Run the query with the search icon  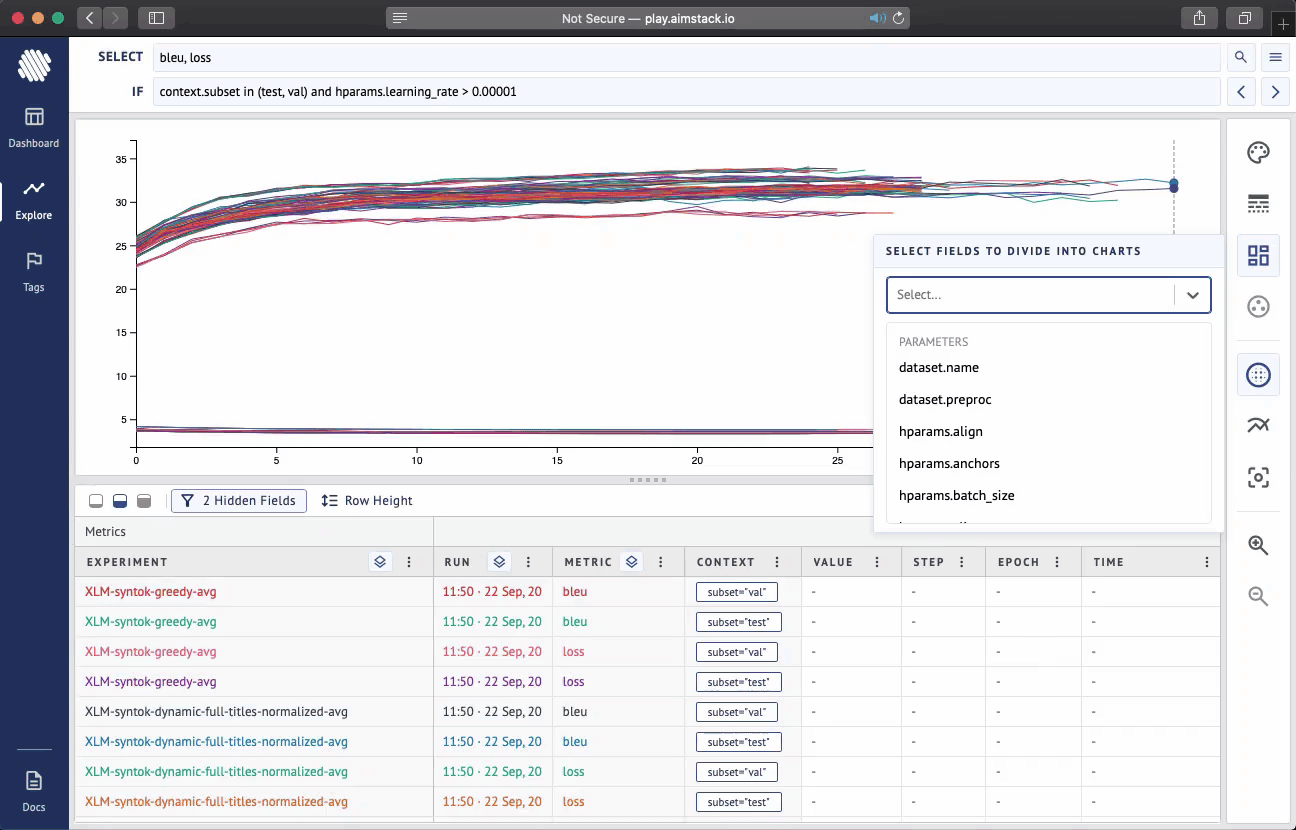tap(1241, 57)
